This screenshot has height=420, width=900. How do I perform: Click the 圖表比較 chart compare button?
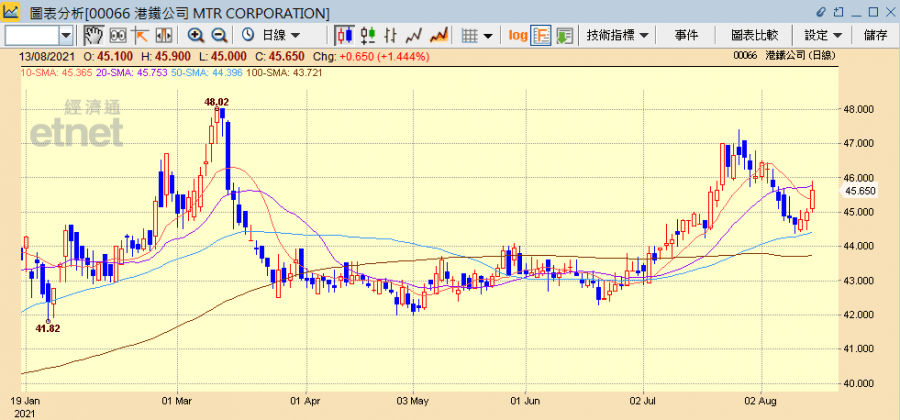pos(754,35)
